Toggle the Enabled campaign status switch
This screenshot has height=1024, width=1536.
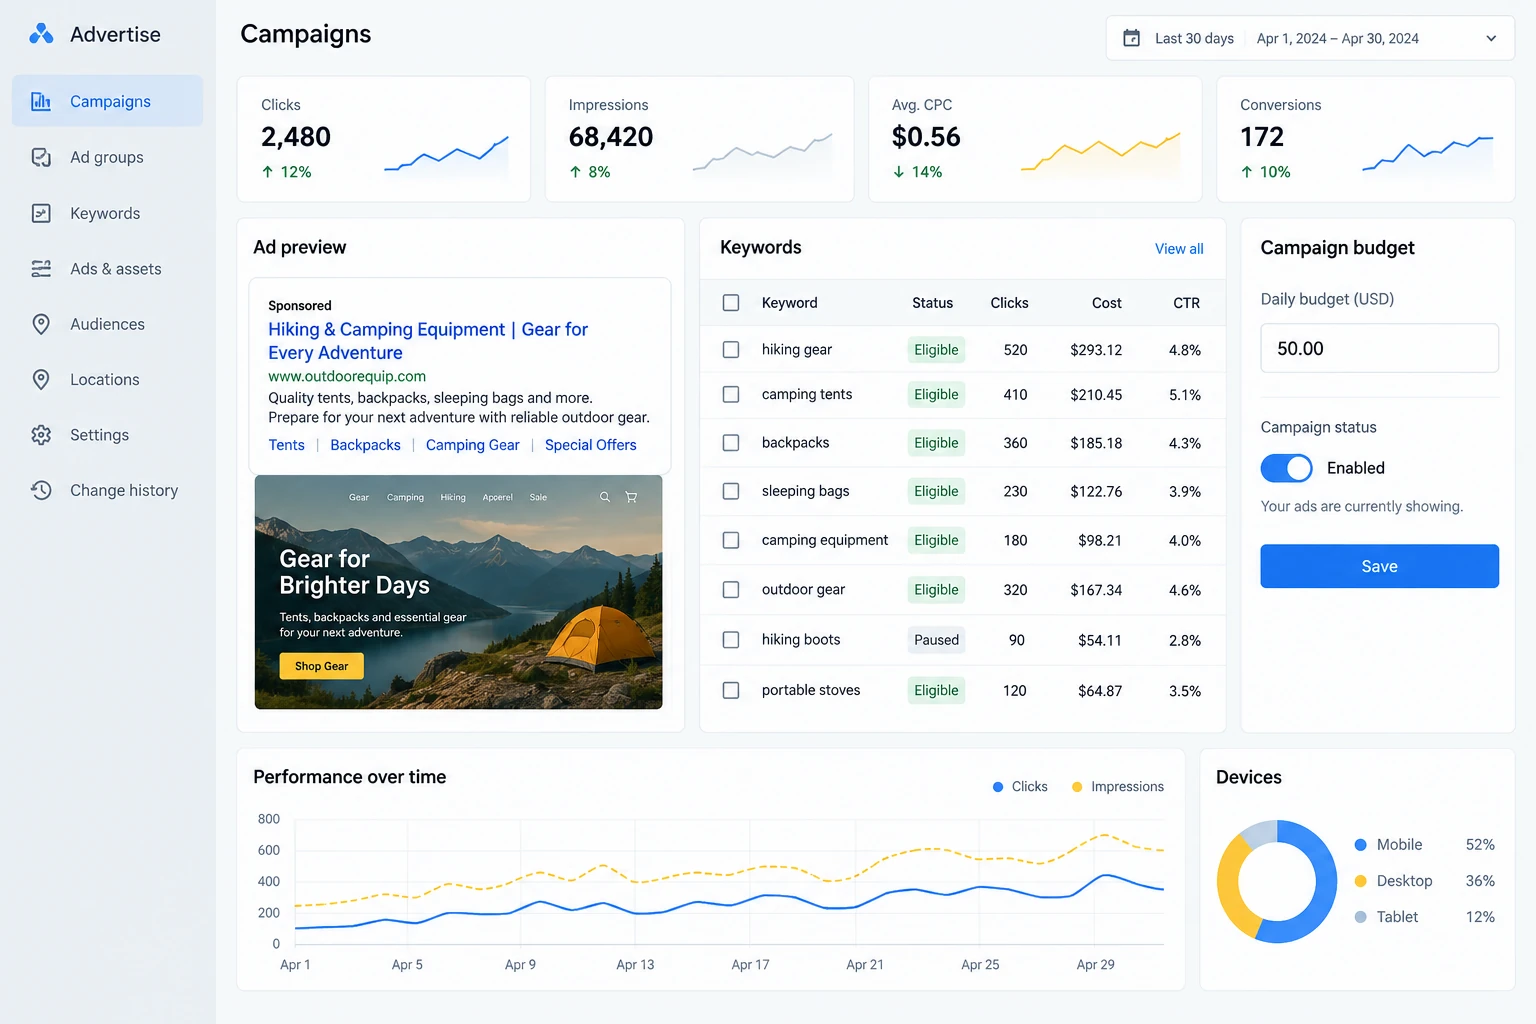[x=1286, y=468]
